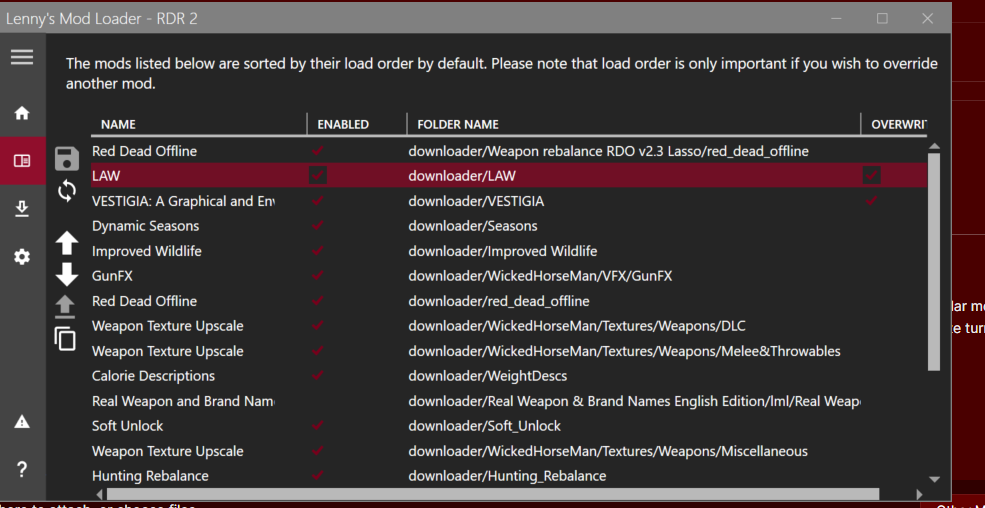Screen dimensions: 985x508
Task: Open the Downloads sidebar icon
Action: (21, 207)
